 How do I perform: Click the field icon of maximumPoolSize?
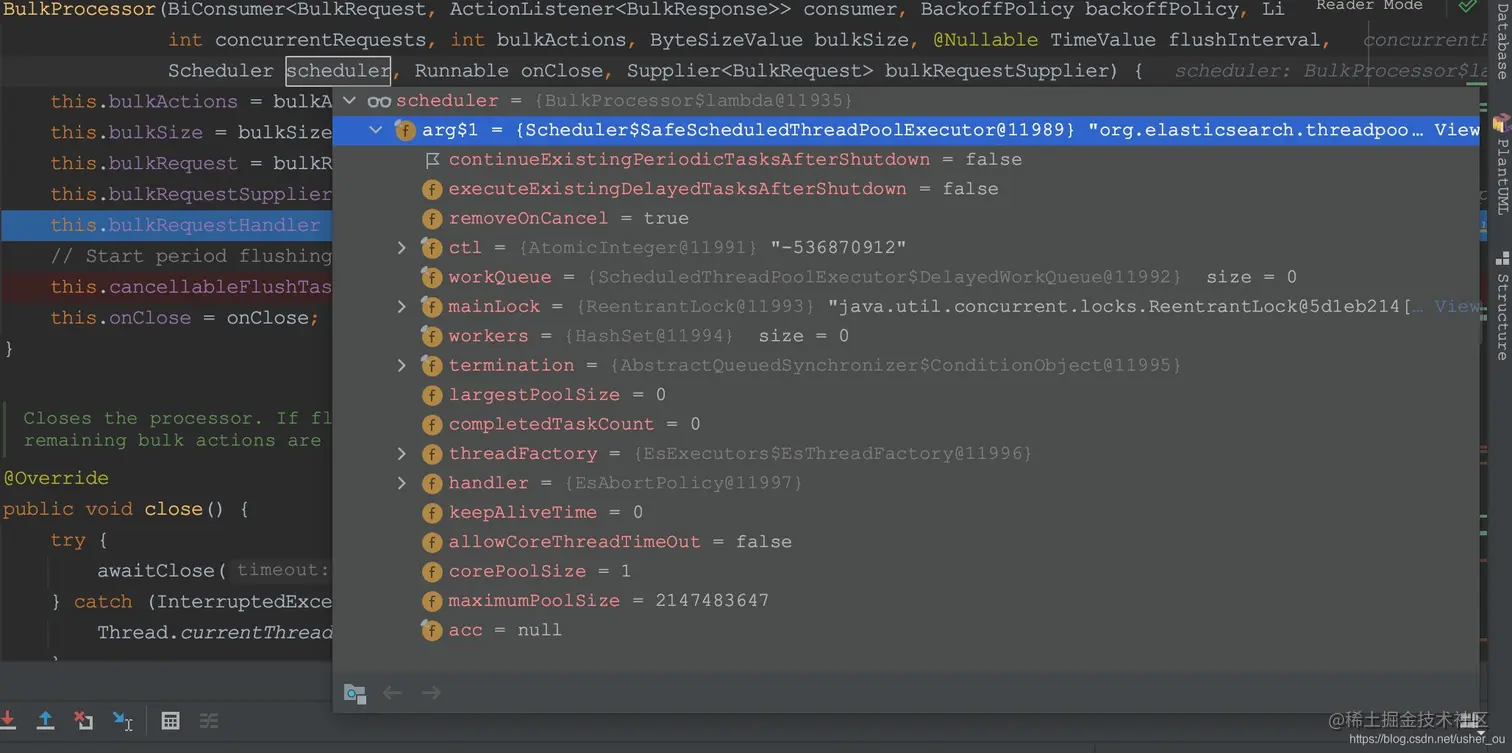click(432, 601)
